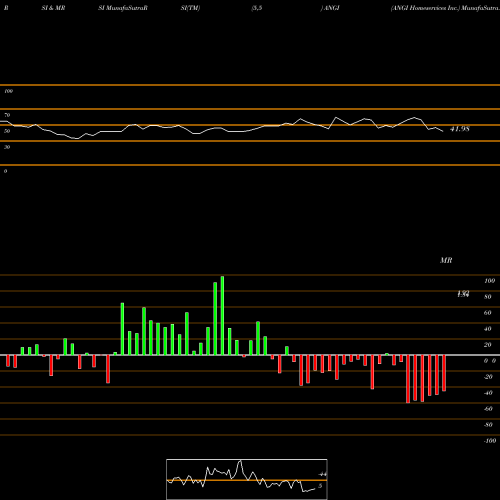Click the '0 0' zero-line label of MR
This screenshot has width=500, height=500.
click(x=490, y=361)
